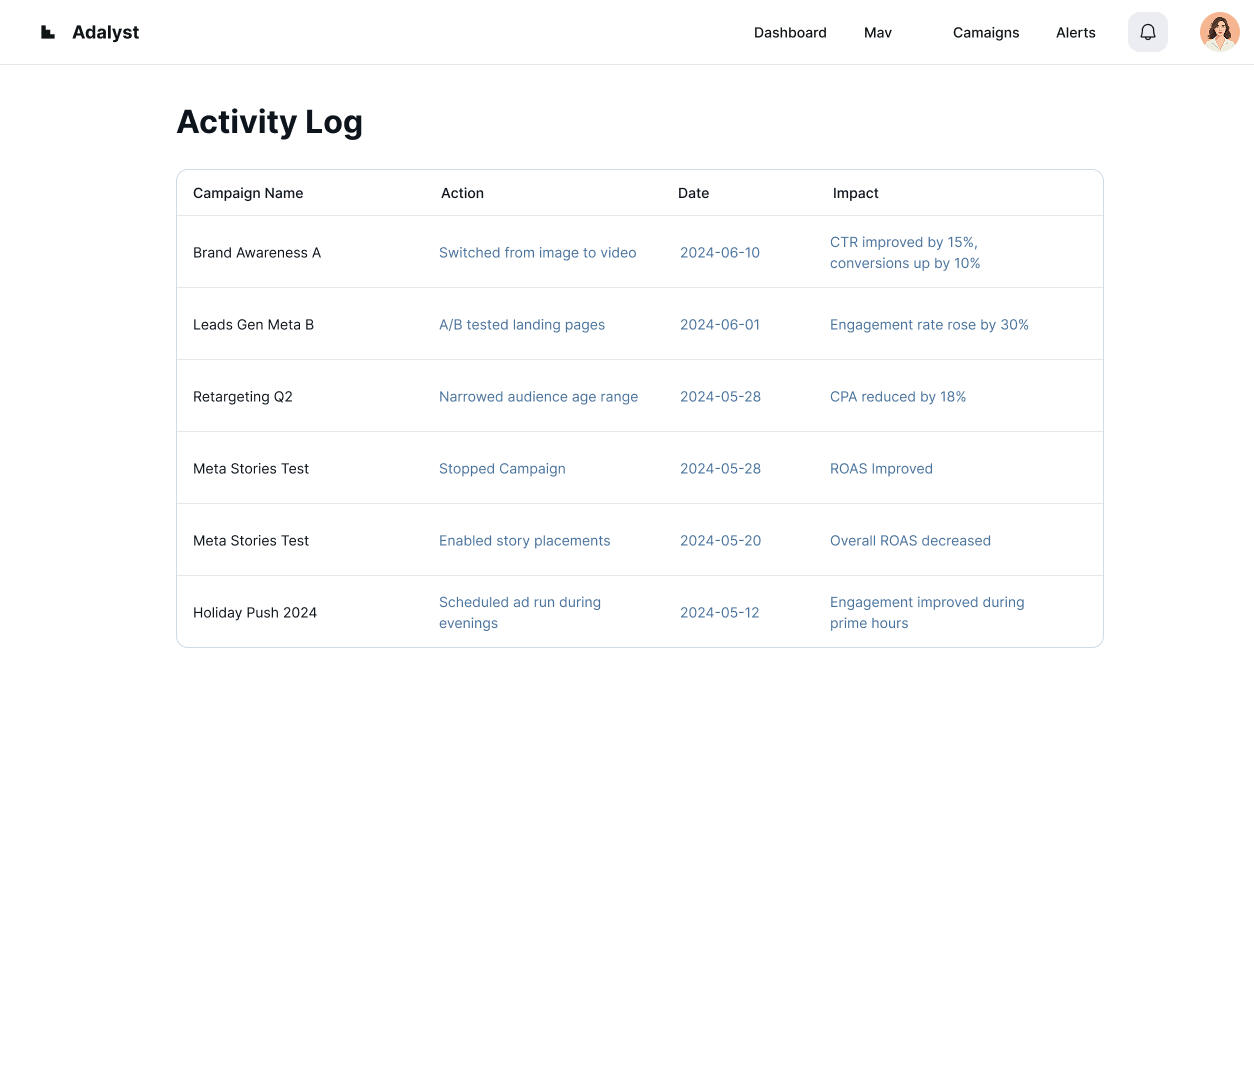The height and width of the screenshot is (1067, 1254).
Task: Open the Alerts nav item
Action: click(x=1075, y=33)
